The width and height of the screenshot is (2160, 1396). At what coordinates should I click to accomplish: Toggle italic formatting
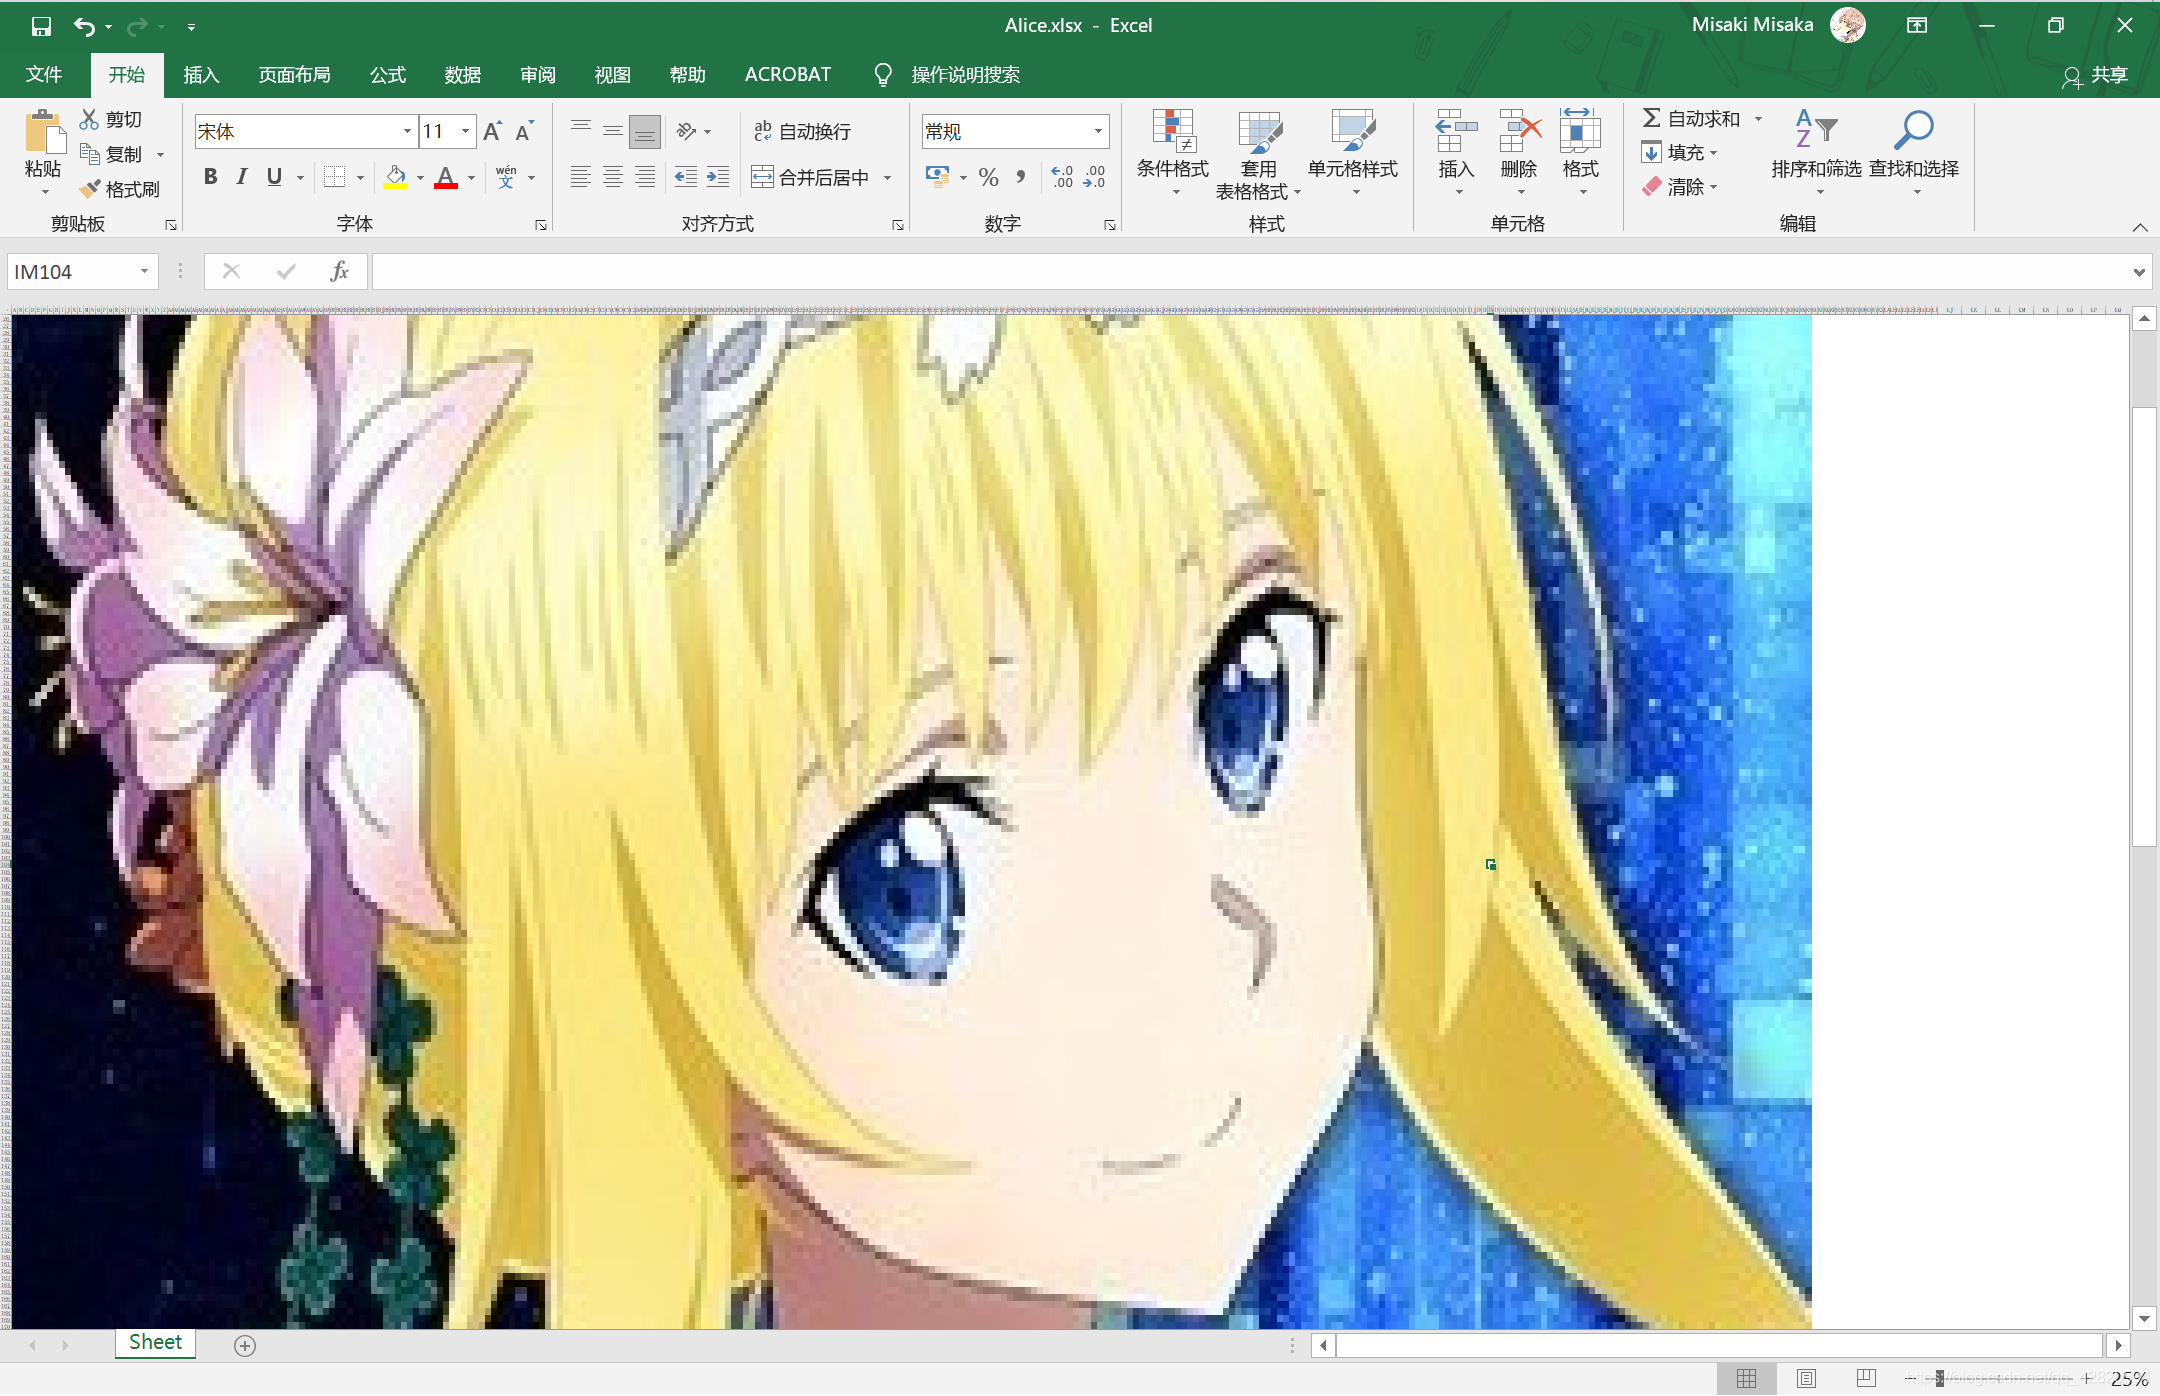[x=241, y=176]
